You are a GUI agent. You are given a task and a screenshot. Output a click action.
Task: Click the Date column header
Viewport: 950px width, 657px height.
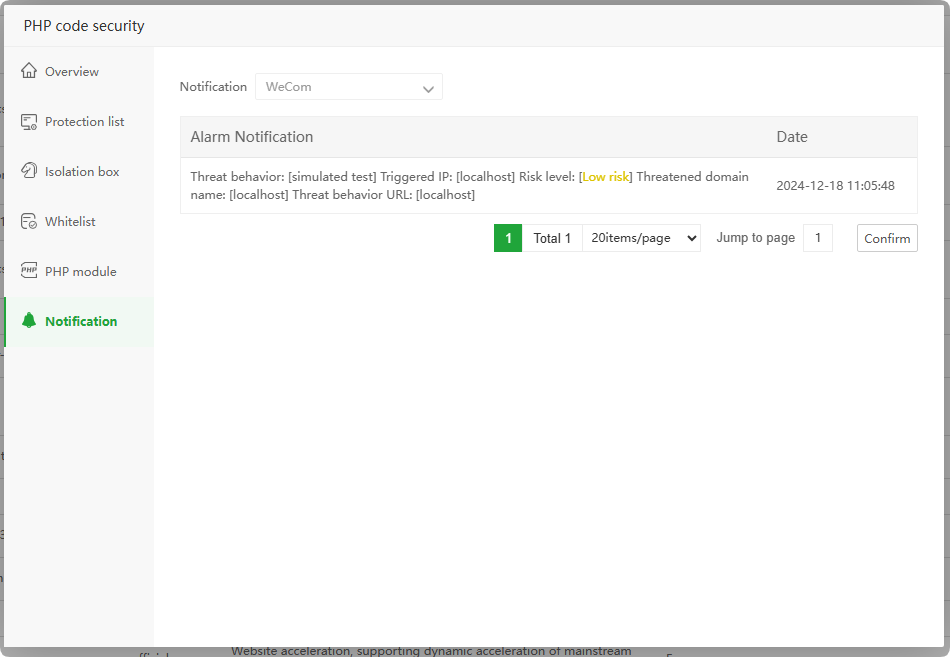[x=792, y=137]
